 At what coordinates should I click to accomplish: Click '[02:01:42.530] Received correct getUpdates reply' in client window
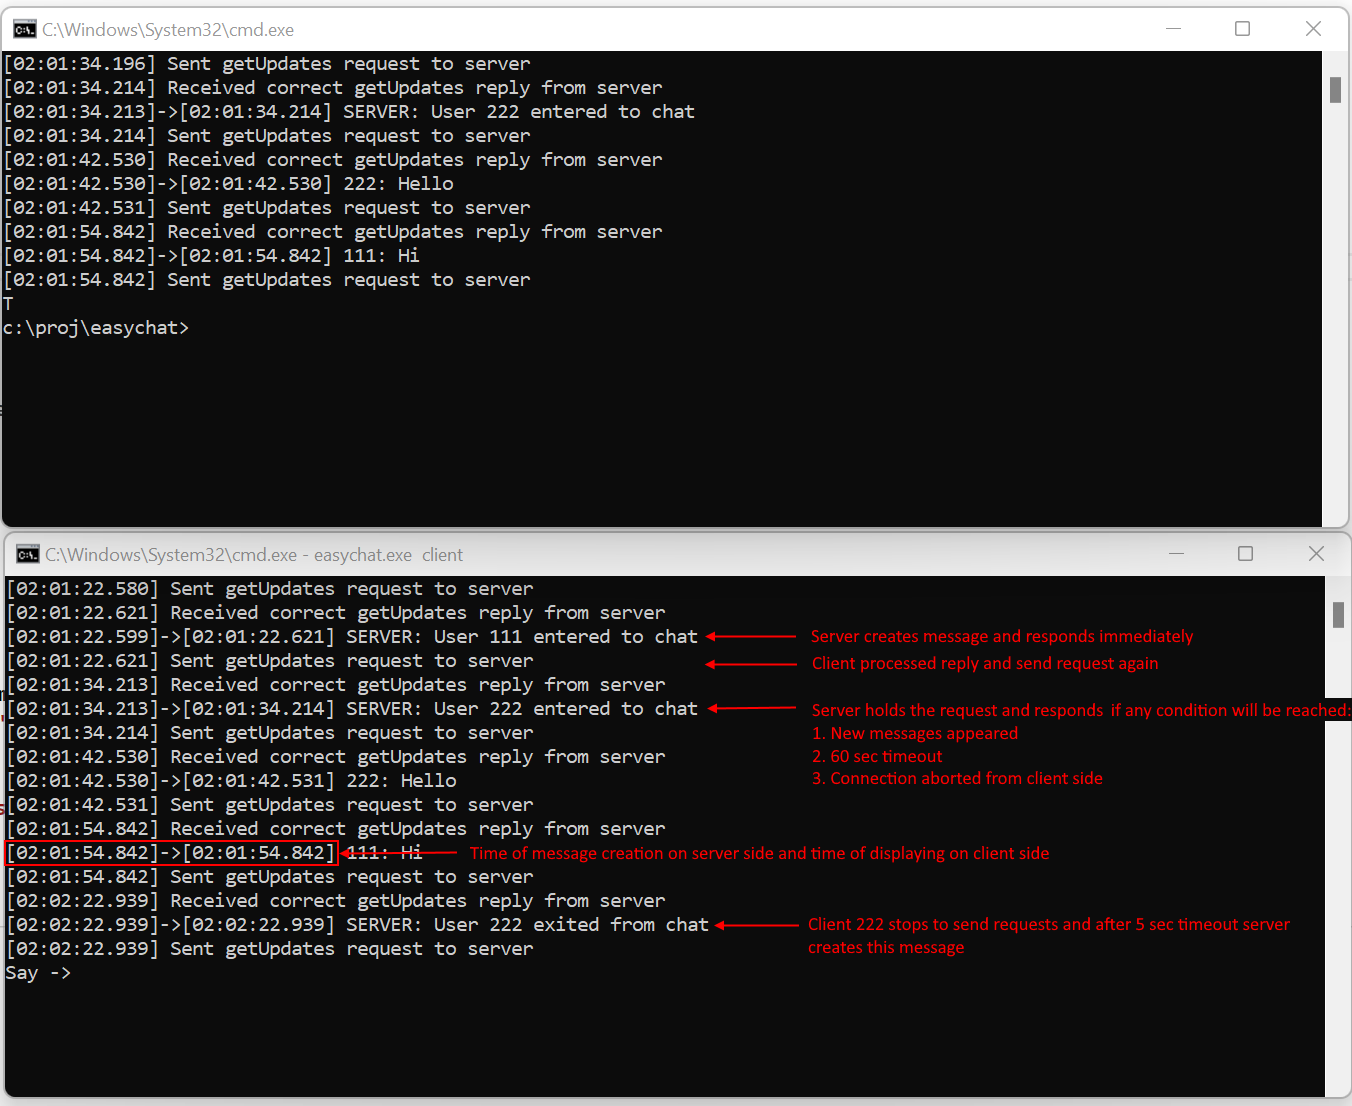click(336, 757)
